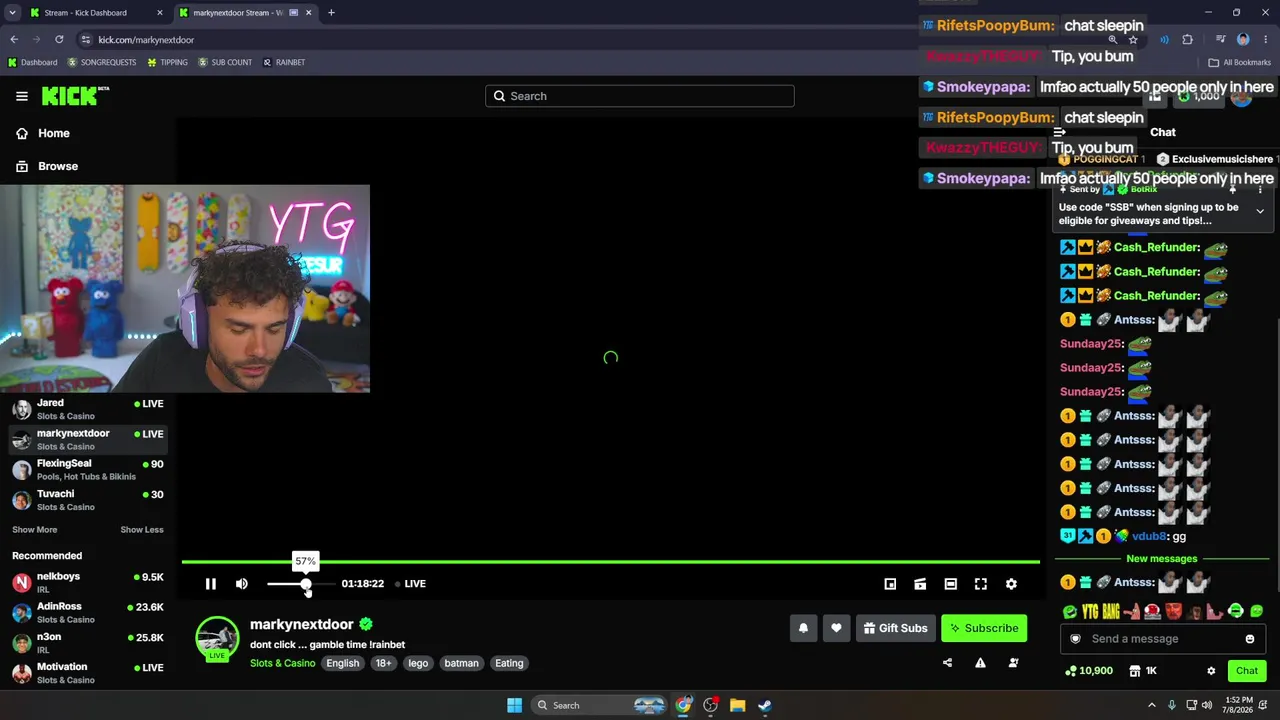Open the markynextdoor channel avatar
The height and width of the screenshot is (720, 1280).
pos(217,638)
